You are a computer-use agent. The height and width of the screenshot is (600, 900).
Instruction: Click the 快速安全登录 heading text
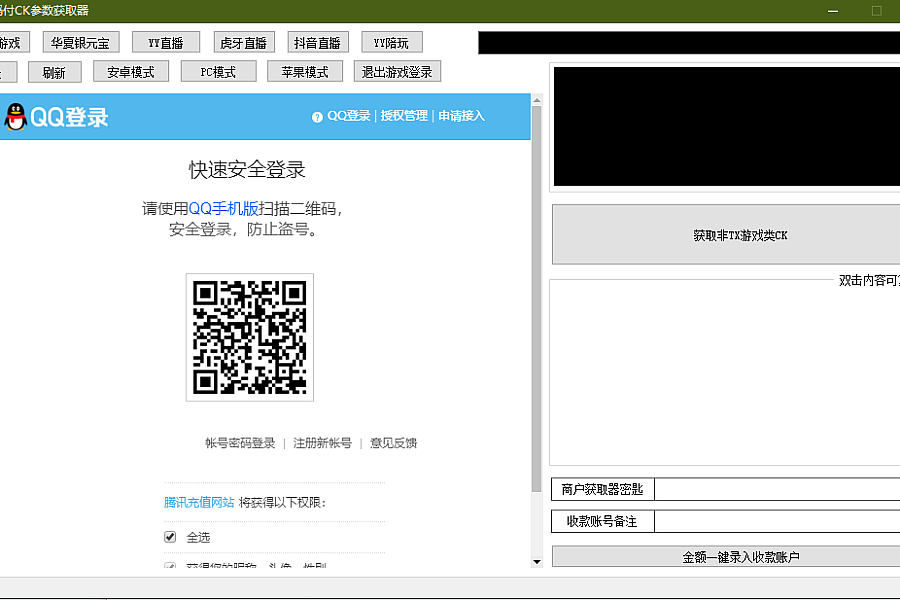[x=247, y=169]
